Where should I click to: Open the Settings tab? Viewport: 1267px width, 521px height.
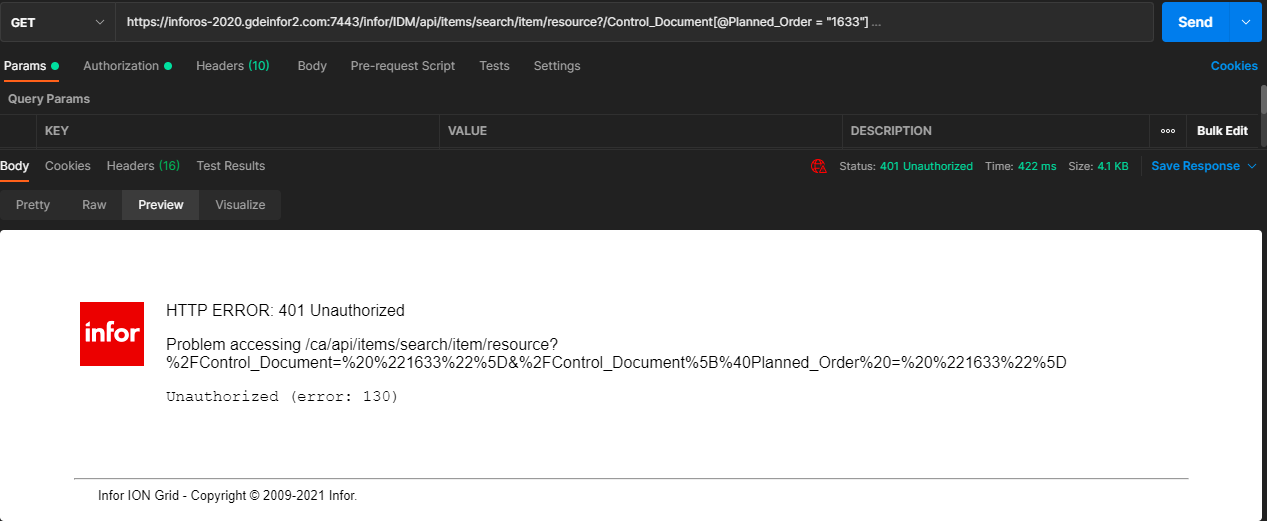[557, 66]
